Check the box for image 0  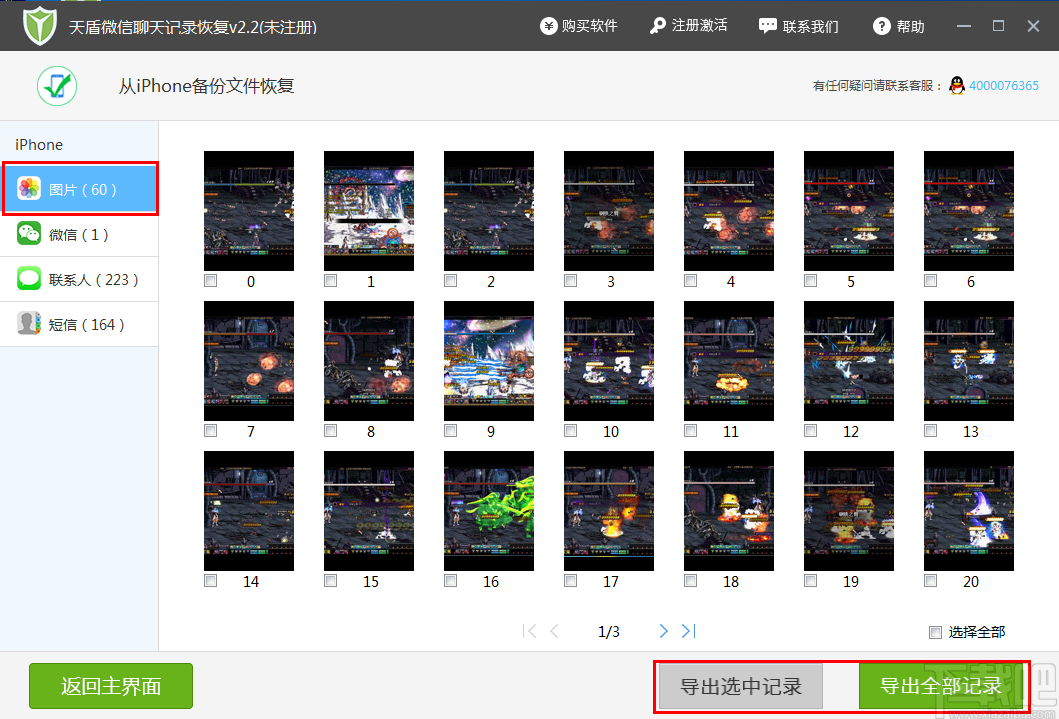(211, 280)
